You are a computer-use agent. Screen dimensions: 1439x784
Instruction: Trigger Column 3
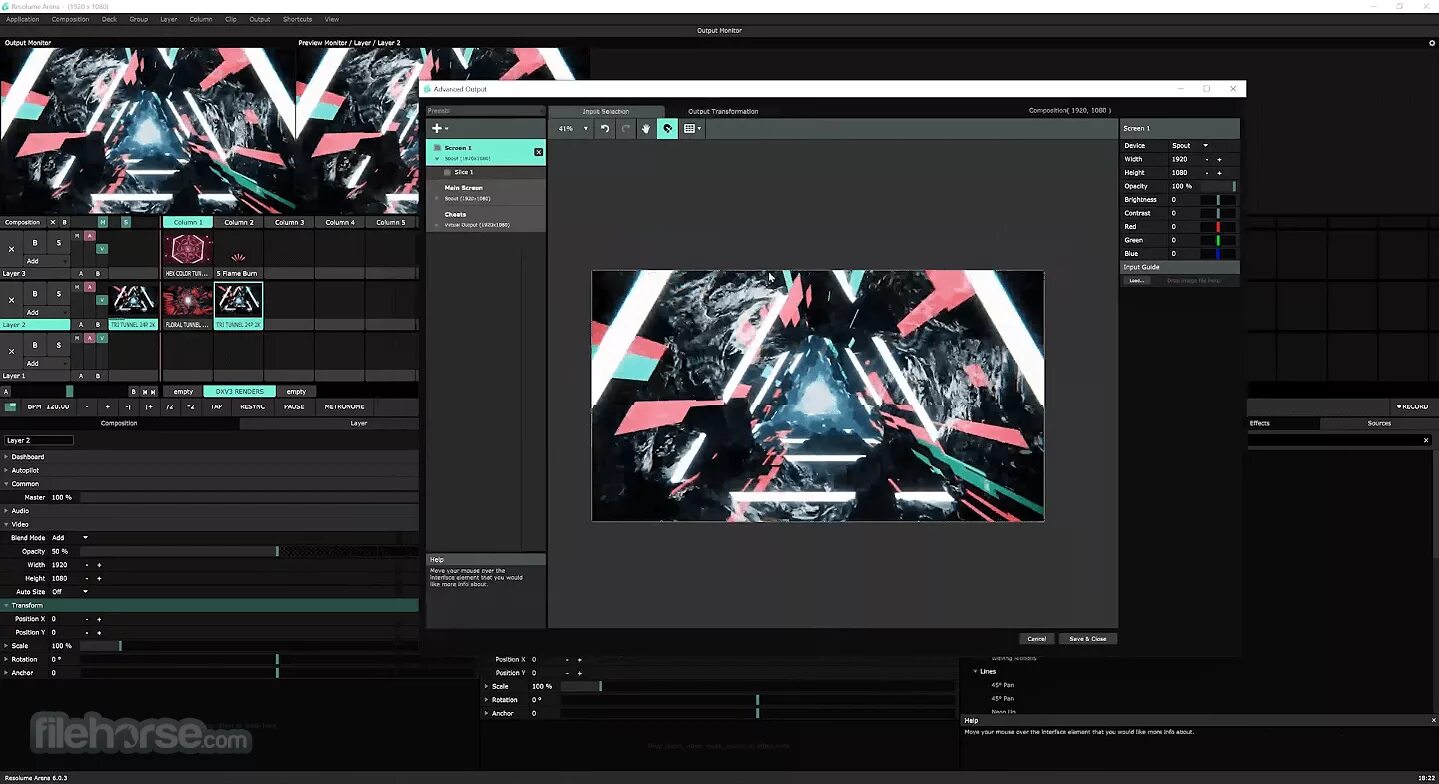pyautogui.click(x=289, y=222)
